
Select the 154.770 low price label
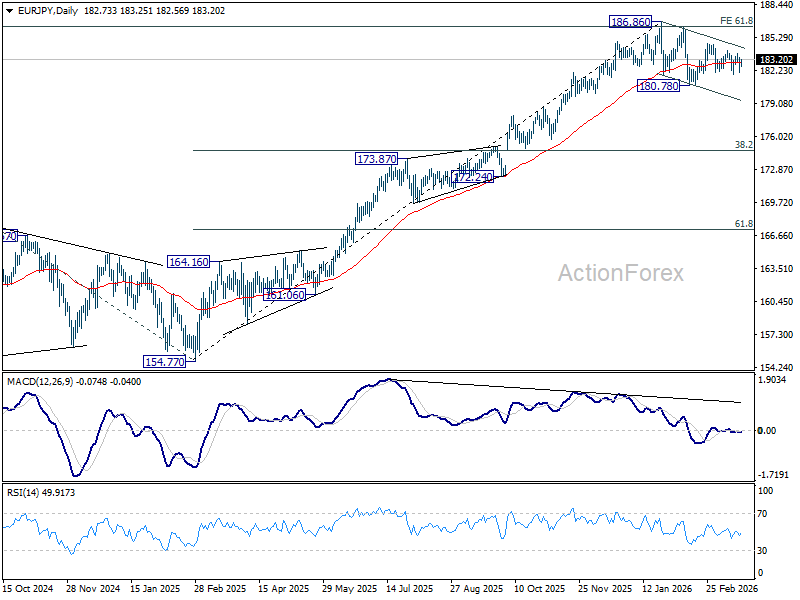pos(164,362)
